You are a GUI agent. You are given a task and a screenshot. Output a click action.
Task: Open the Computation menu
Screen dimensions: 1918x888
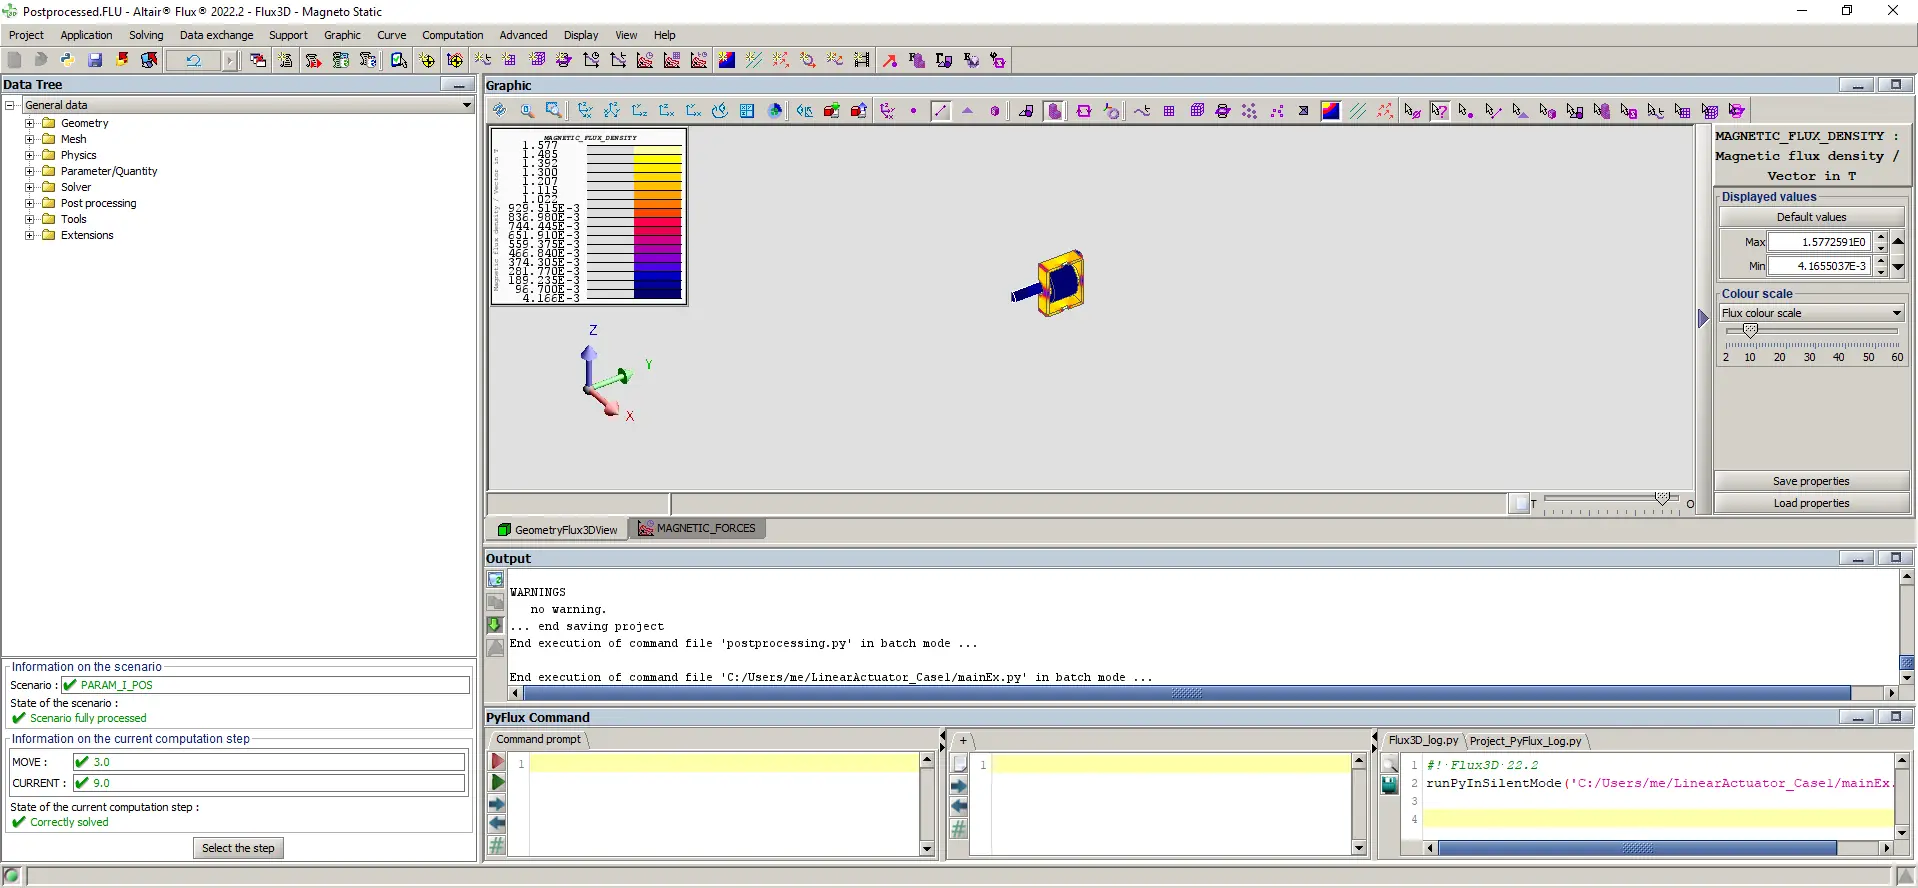click(452, 35)
